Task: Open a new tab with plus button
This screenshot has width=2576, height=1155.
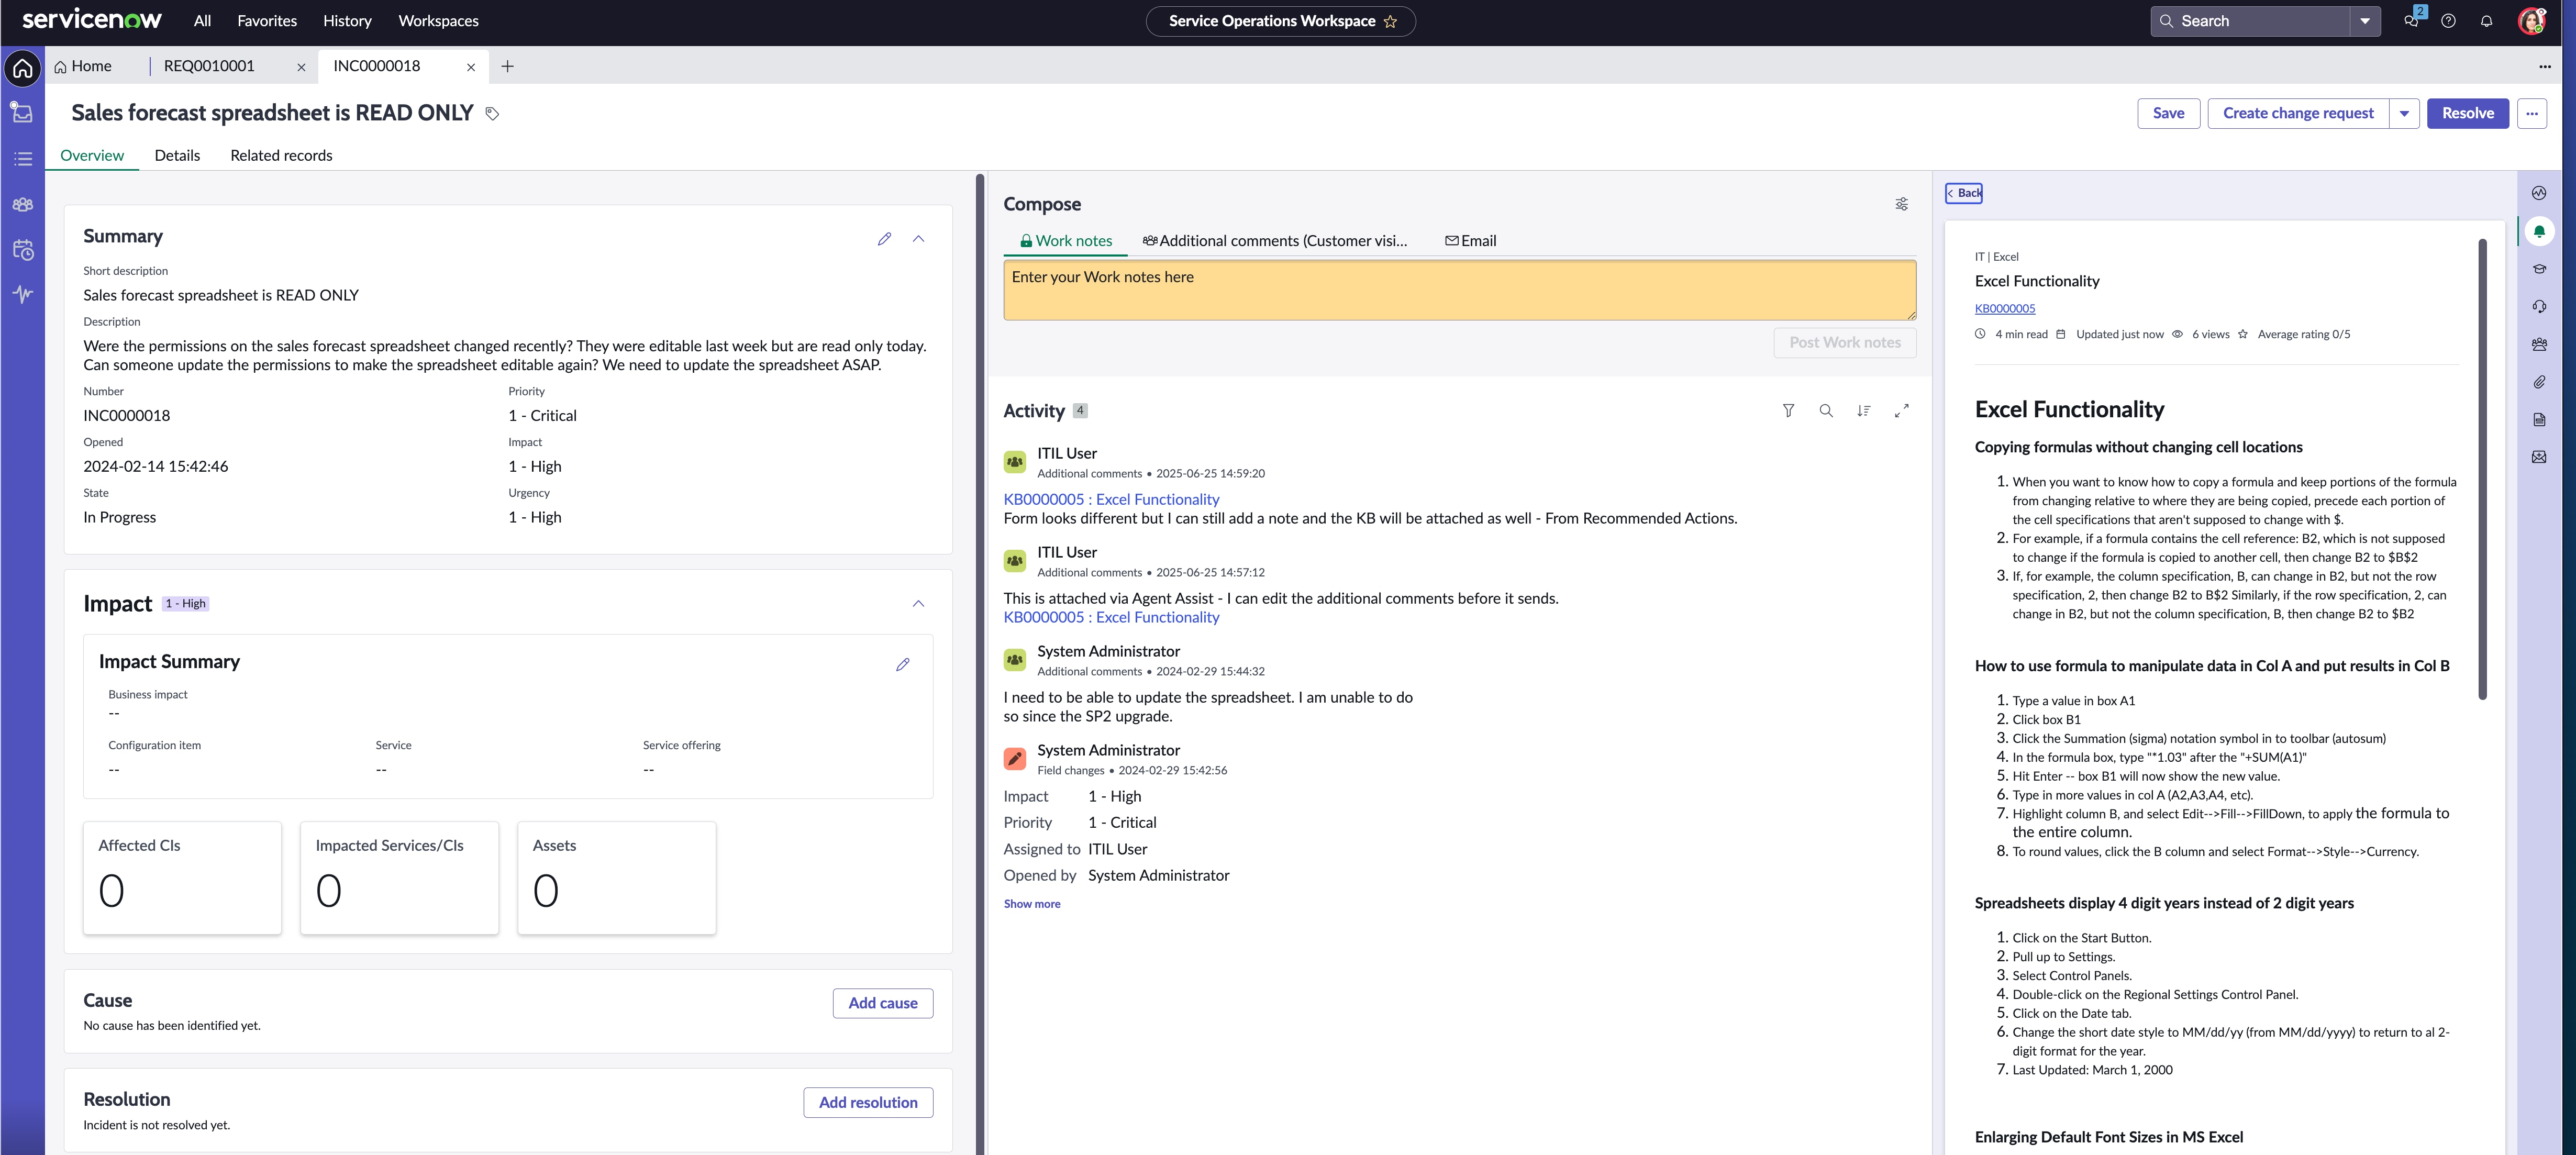Action: coord(508,66)
